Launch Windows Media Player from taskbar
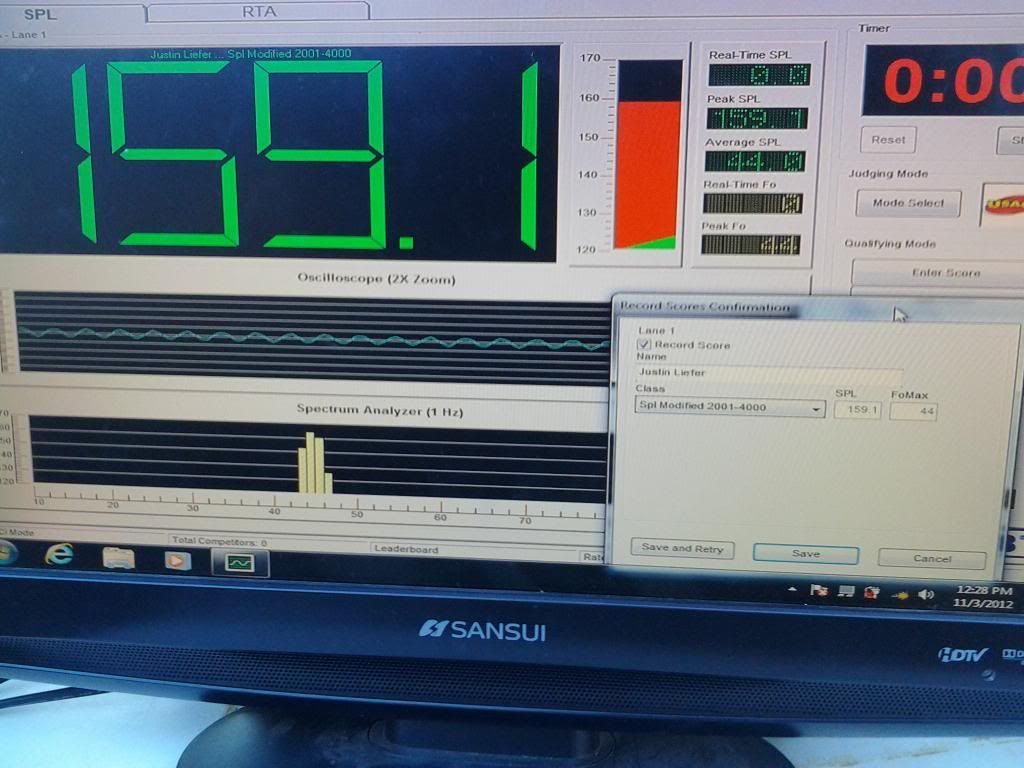Viewport: 1024px width, 768px height. point(178,560)
